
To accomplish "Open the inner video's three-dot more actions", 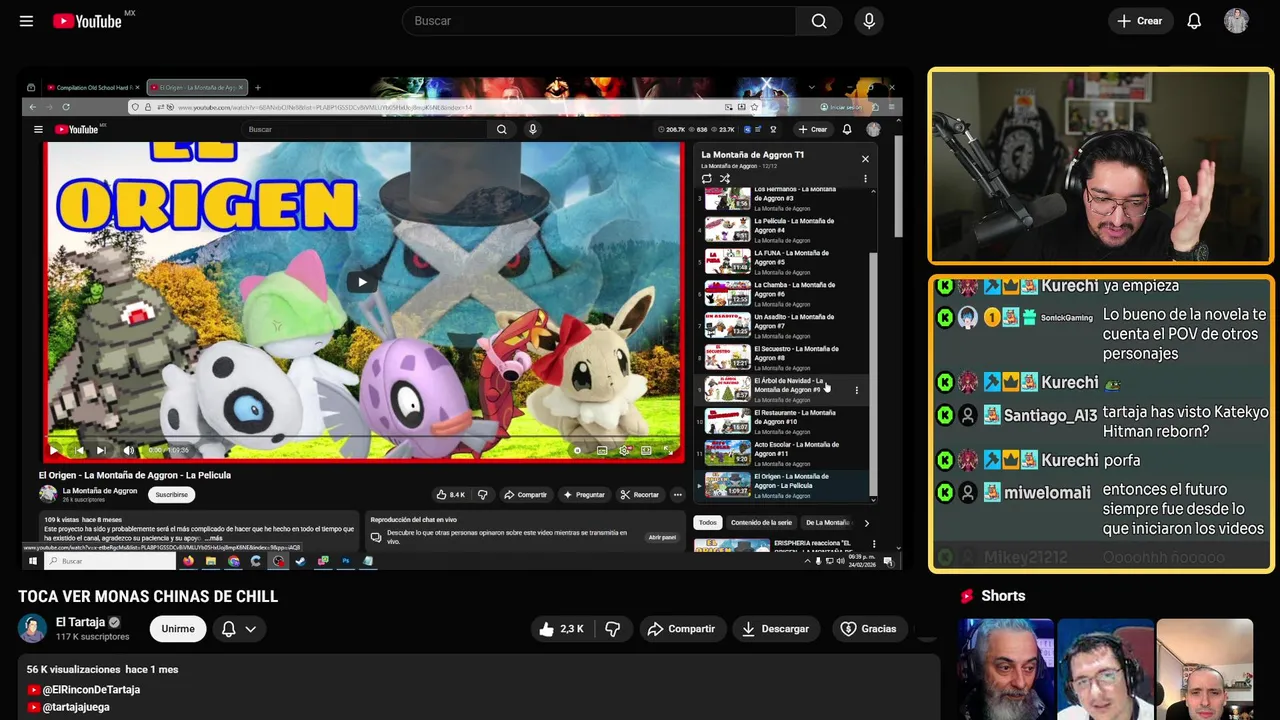I will 677,495.
